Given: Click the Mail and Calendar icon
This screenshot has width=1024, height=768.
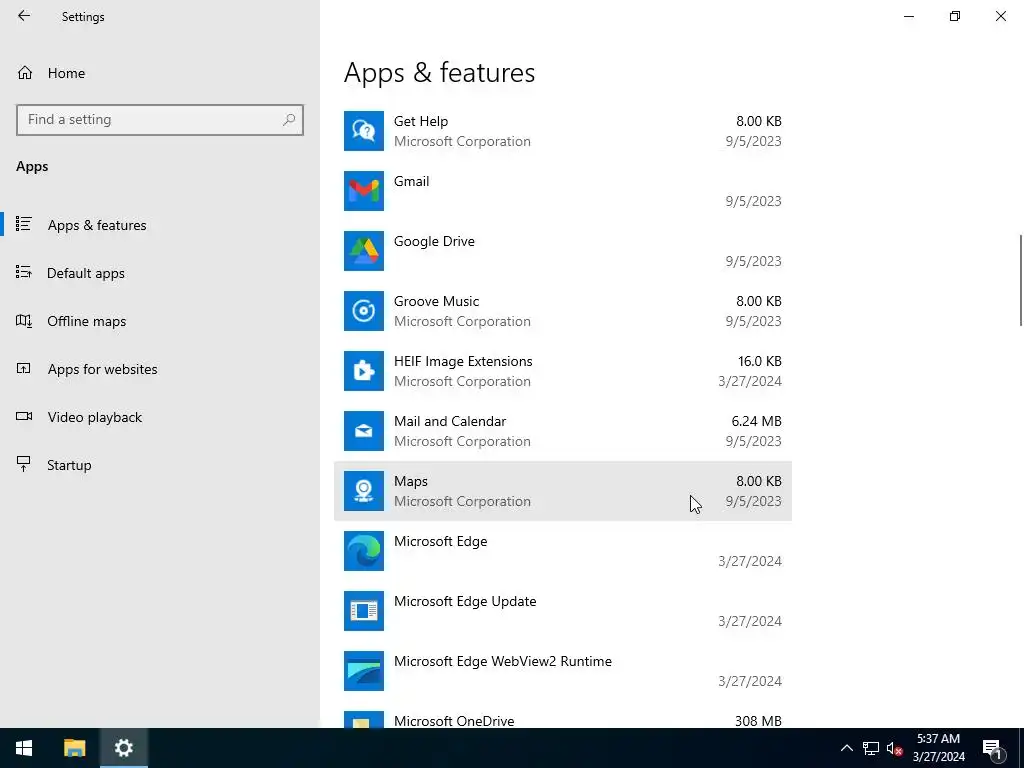Looking at the screenshot, I should point(364,431).
